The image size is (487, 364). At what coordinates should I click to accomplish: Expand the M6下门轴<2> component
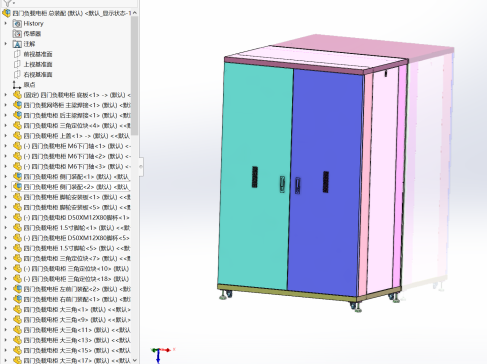click(x=5, y=156)
